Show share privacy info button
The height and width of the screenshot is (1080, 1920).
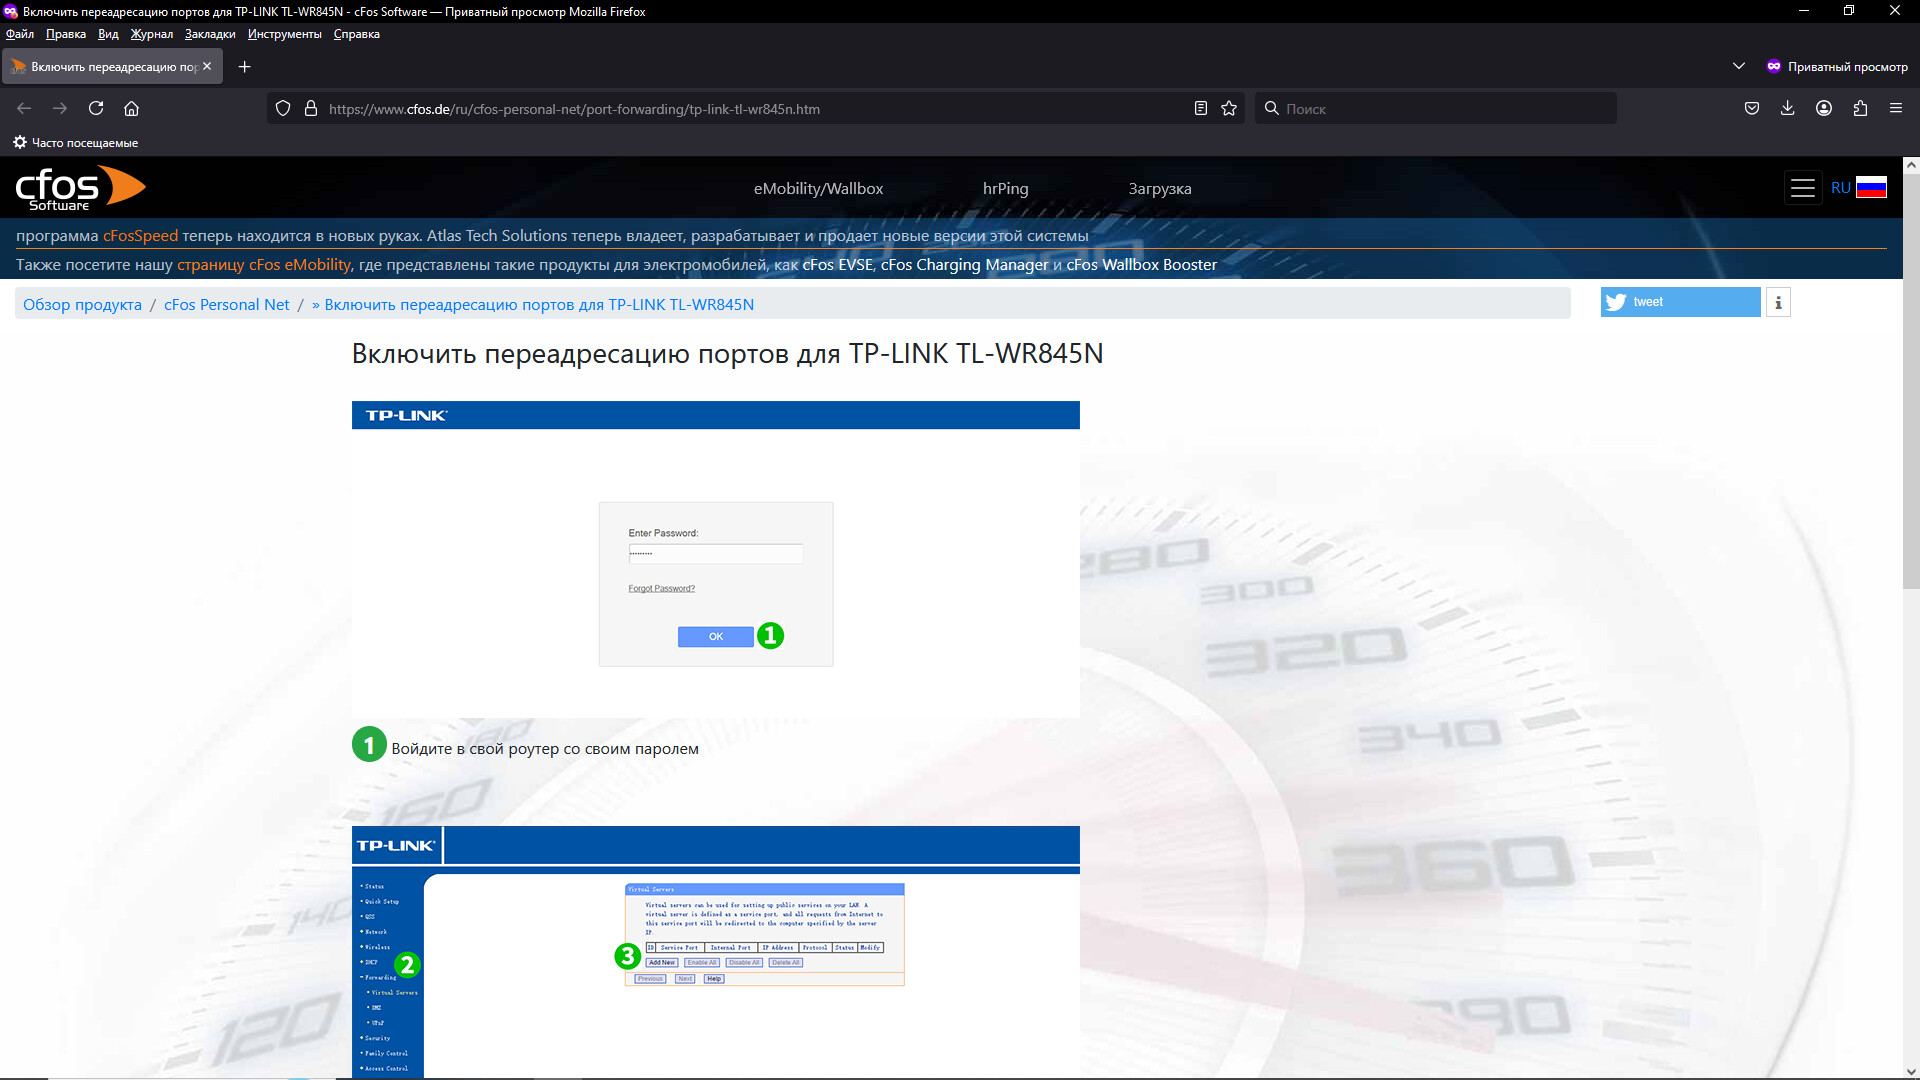[x=1778, y=302]
